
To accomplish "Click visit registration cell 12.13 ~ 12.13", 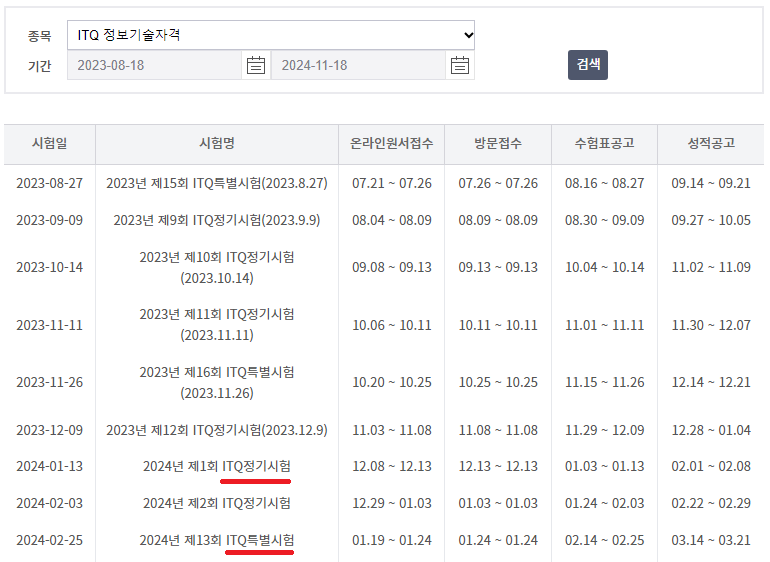I will click(498, 466).
